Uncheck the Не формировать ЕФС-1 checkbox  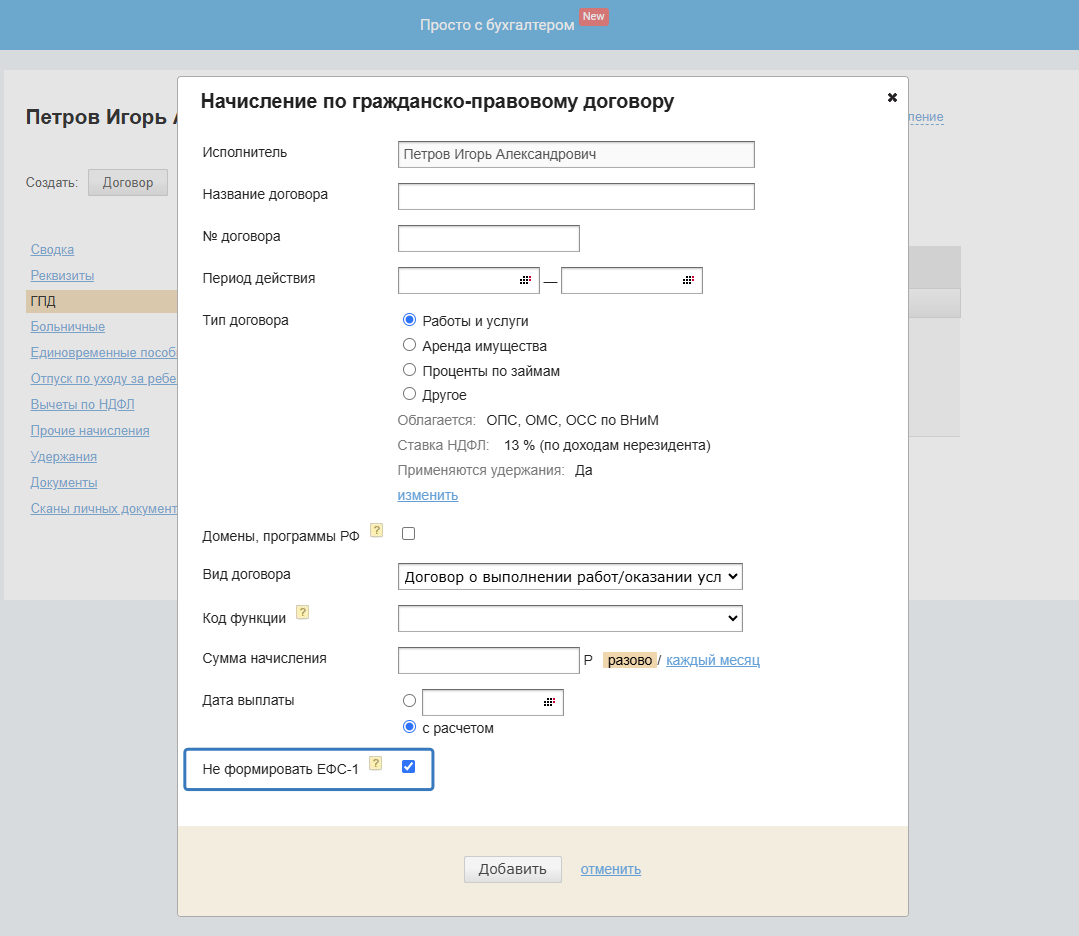(408, 767)
